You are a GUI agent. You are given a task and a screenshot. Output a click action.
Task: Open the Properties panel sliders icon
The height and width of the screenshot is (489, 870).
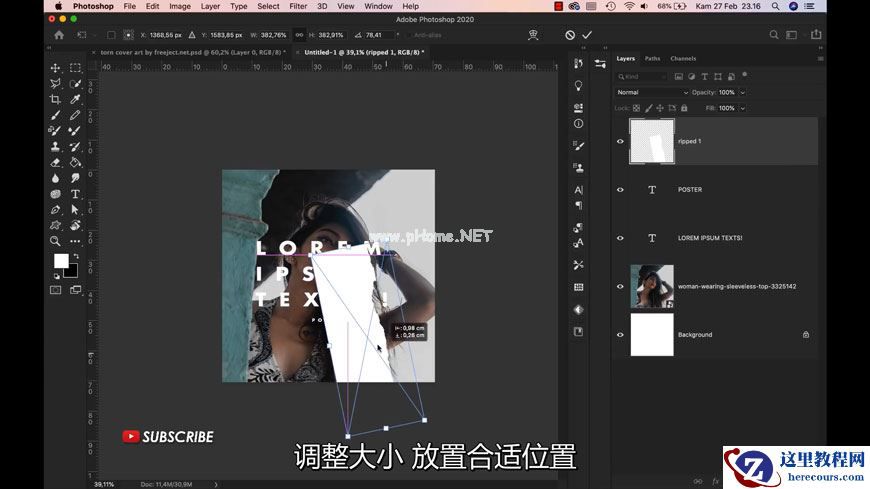[600, 64]
